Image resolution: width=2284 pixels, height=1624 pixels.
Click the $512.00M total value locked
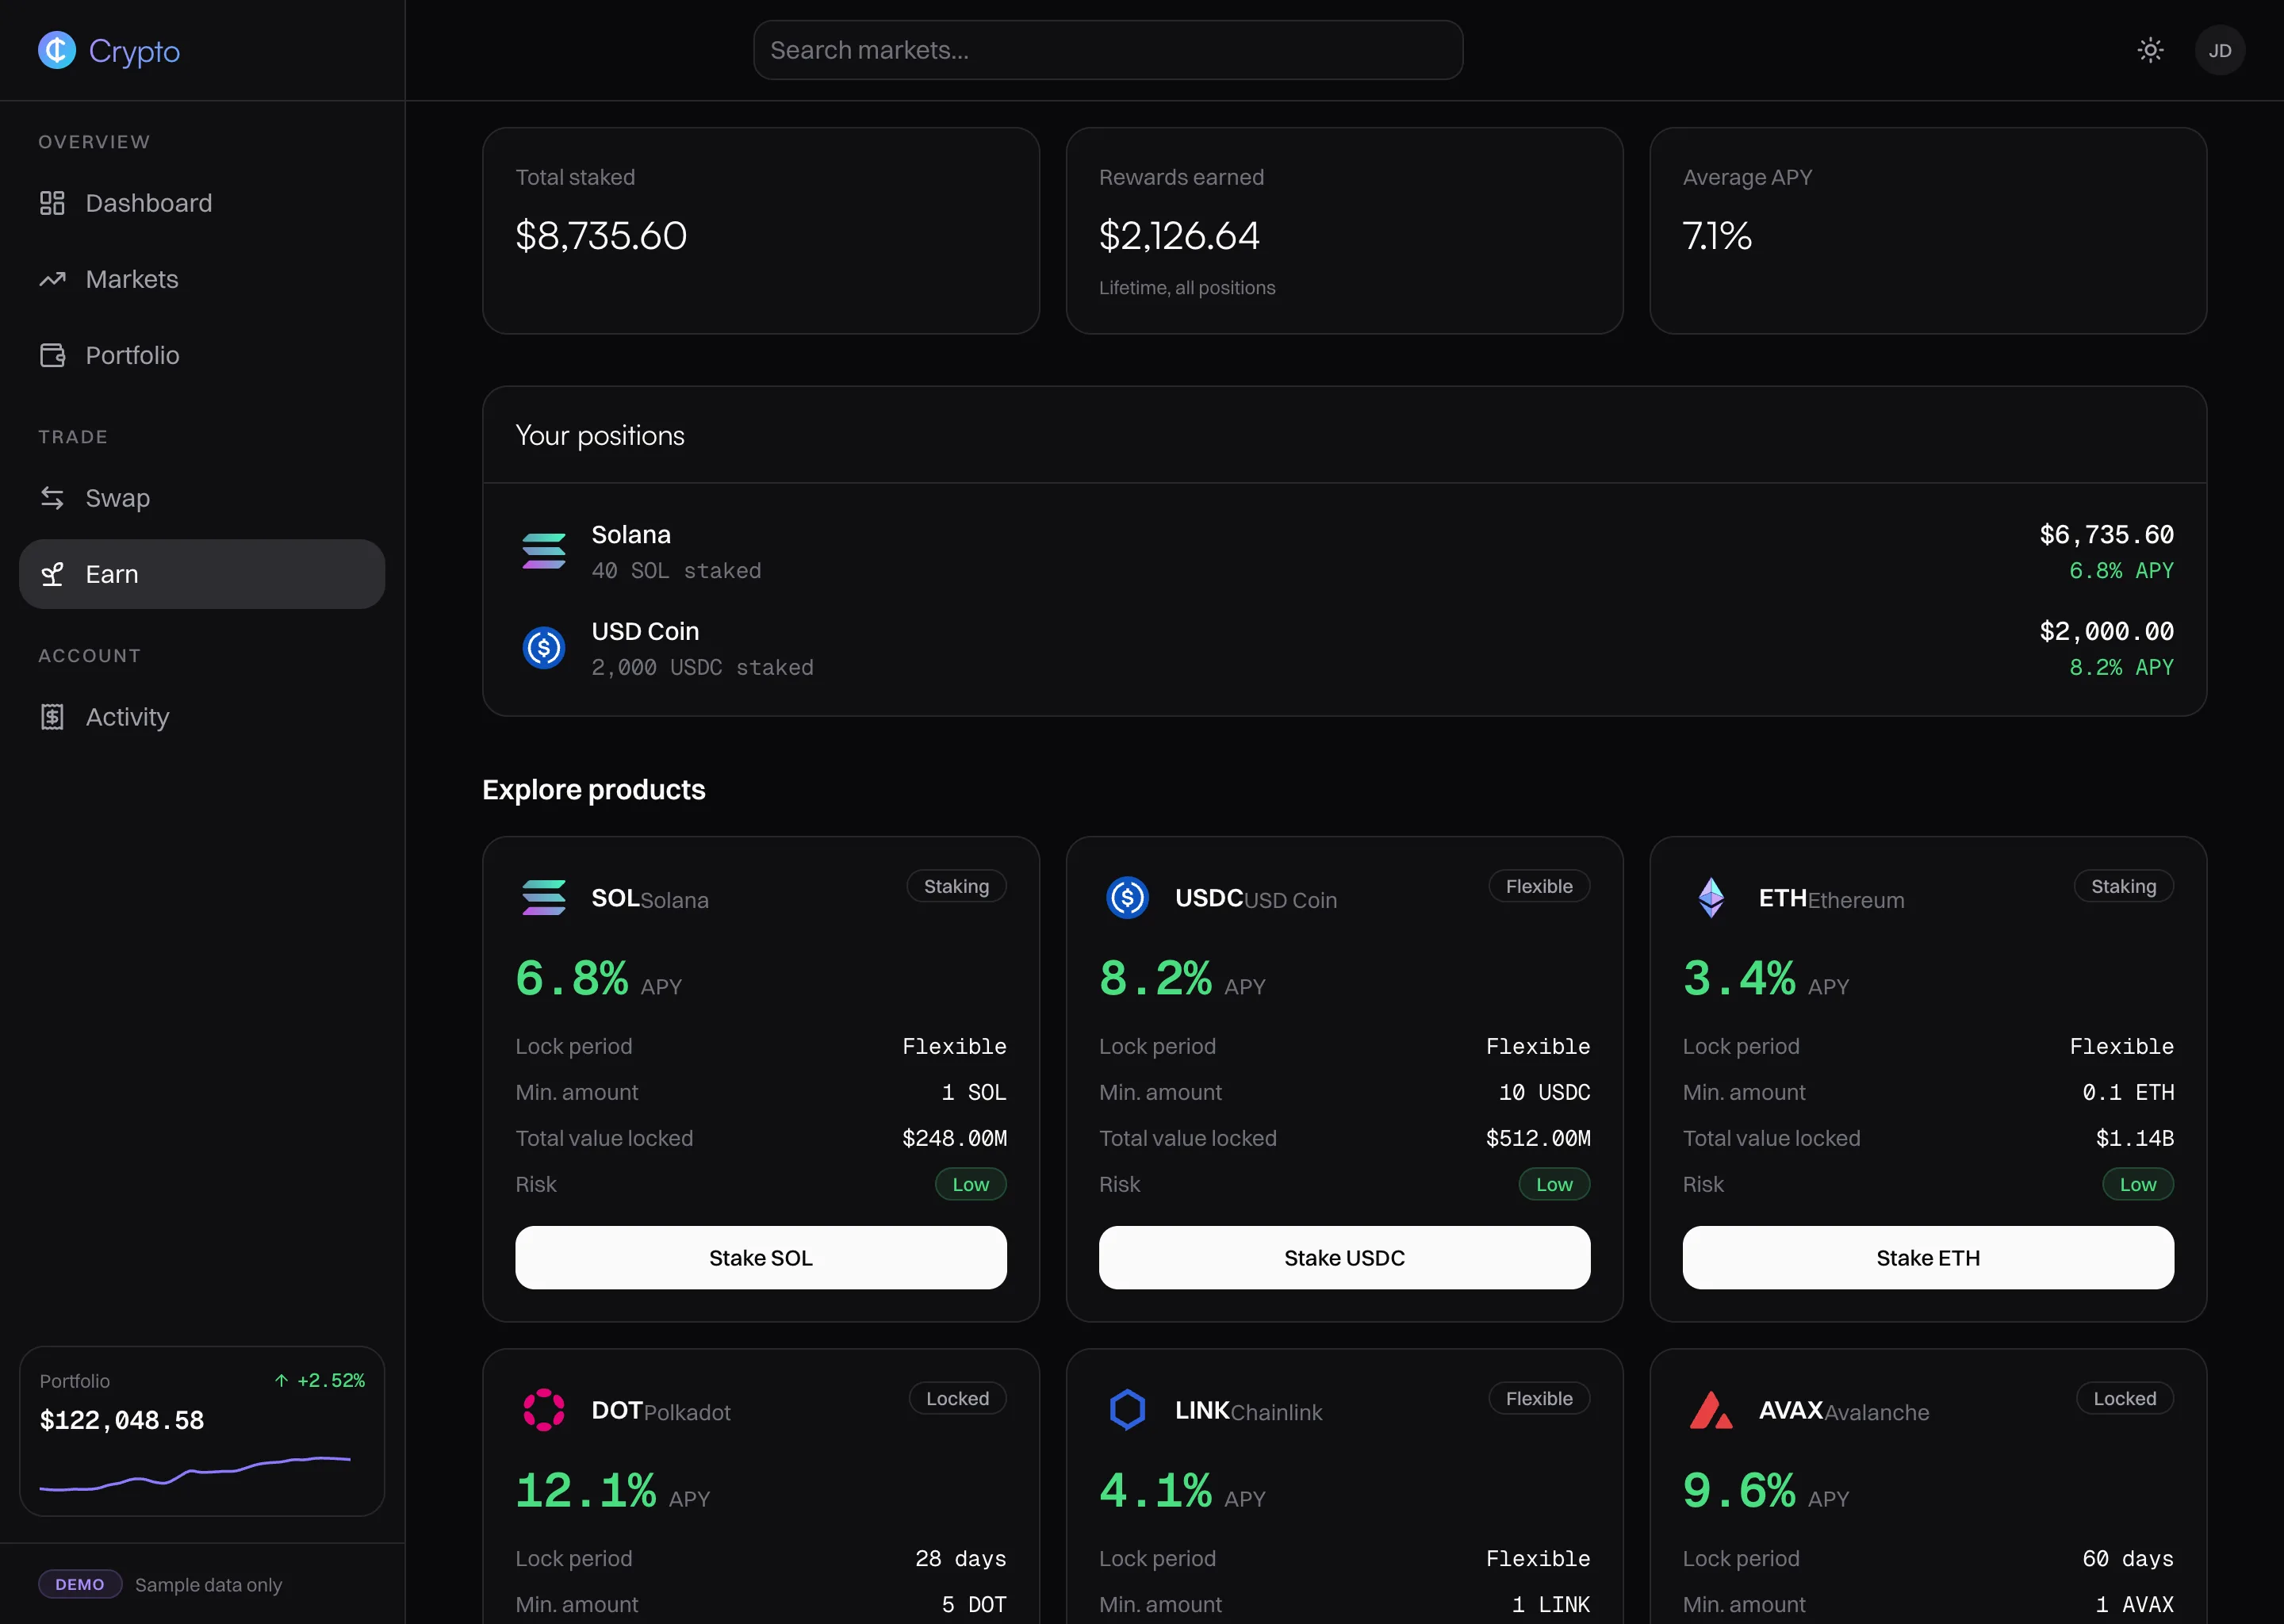point(1538,1138)
